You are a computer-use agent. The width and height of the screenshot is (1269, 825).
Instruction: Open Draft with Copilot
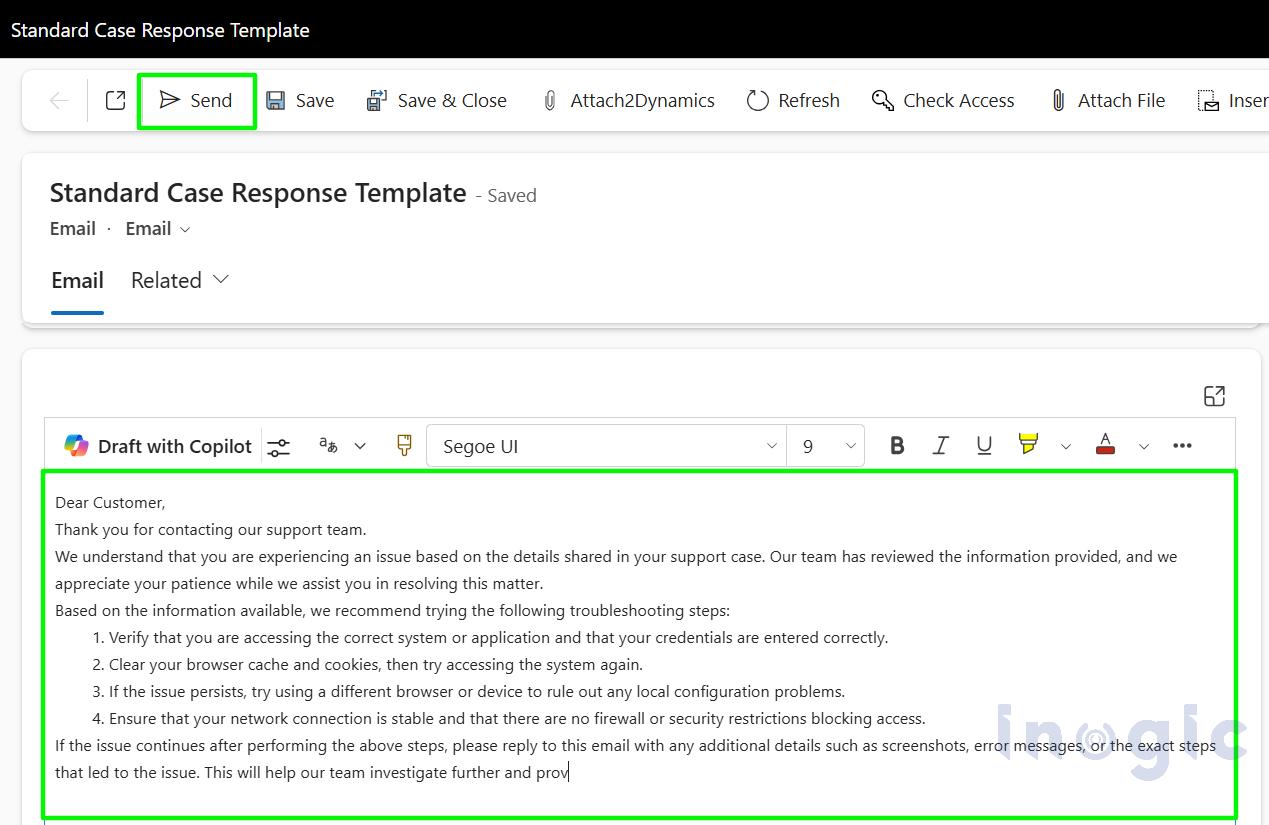pyautogui.click(x=158, y=446)
